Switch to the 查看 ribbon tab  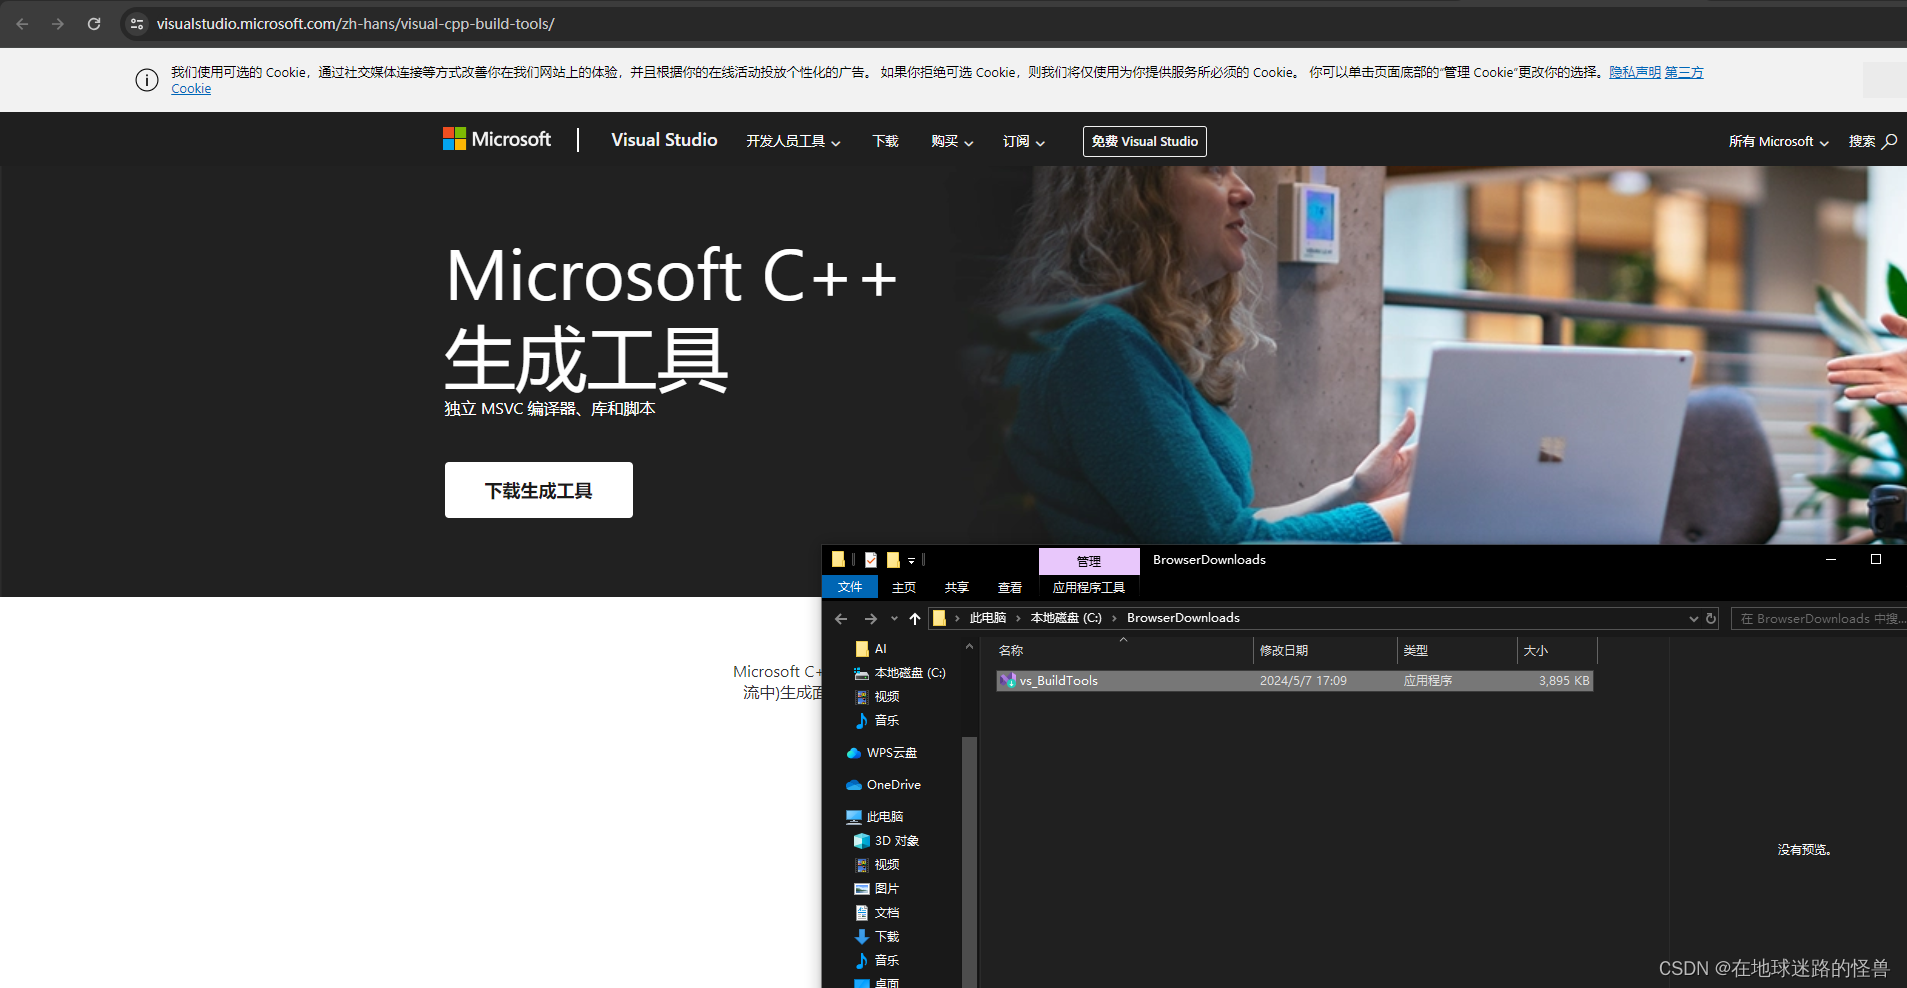[x=1010, y=587]
